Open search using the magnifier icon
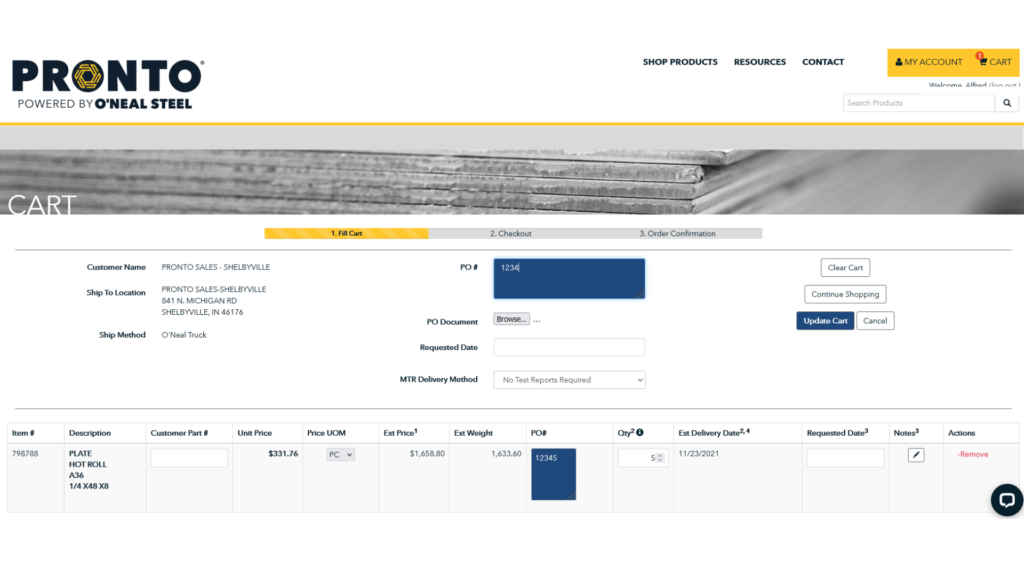Screen dimensions: 1024x576 click(x=1006, y=102)
